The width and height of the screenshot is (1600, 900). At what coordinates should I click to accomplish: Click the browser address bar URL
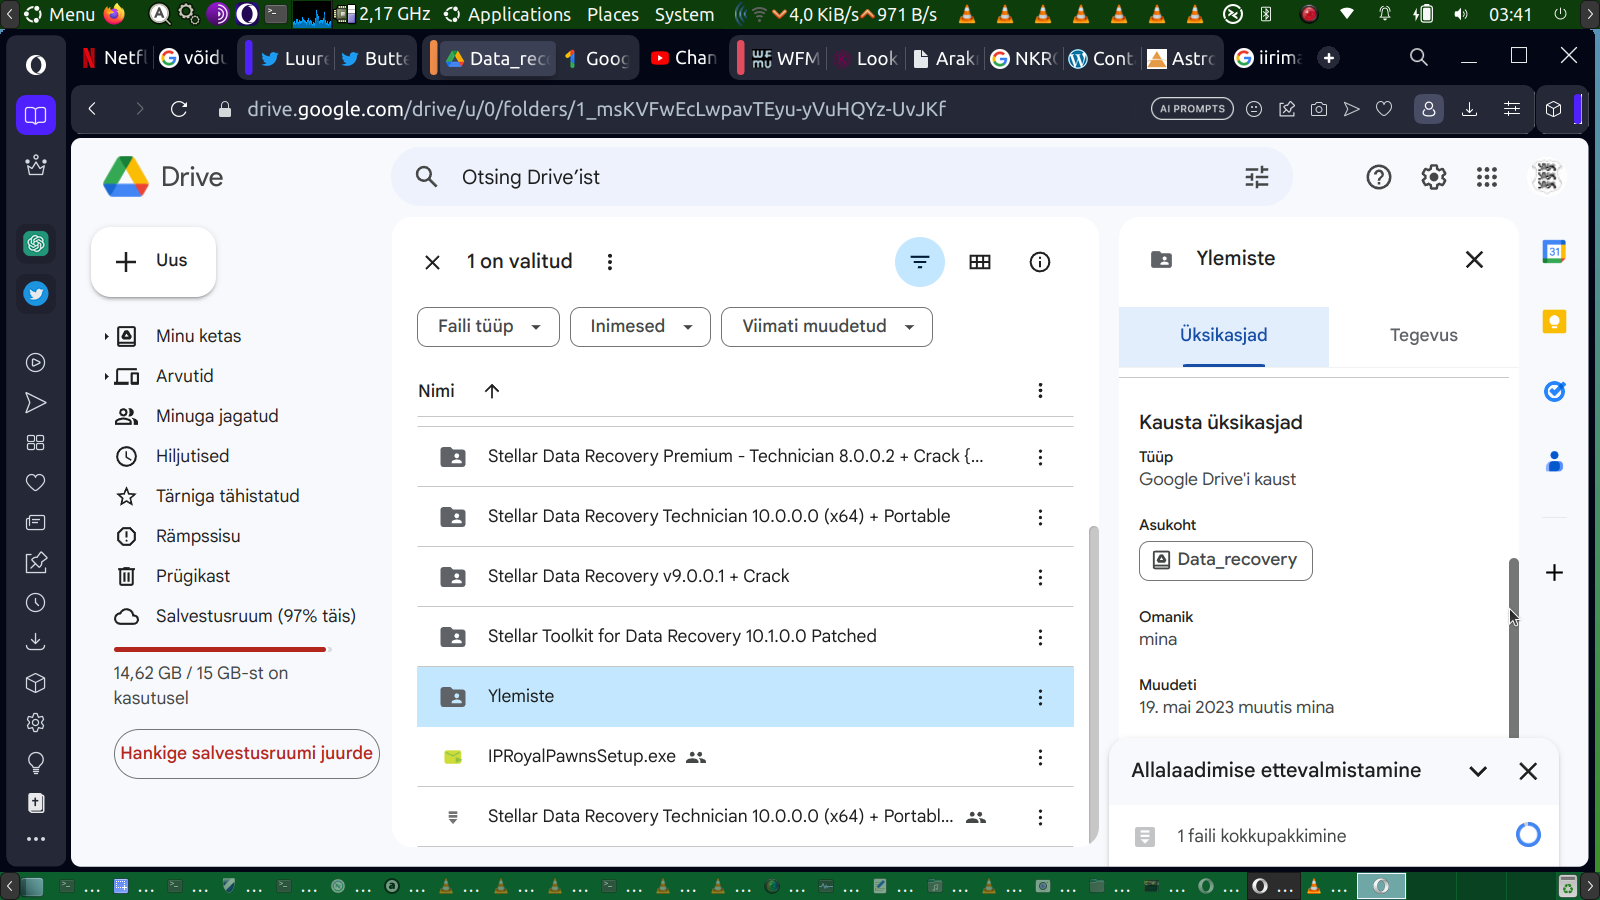coord(596,109)
